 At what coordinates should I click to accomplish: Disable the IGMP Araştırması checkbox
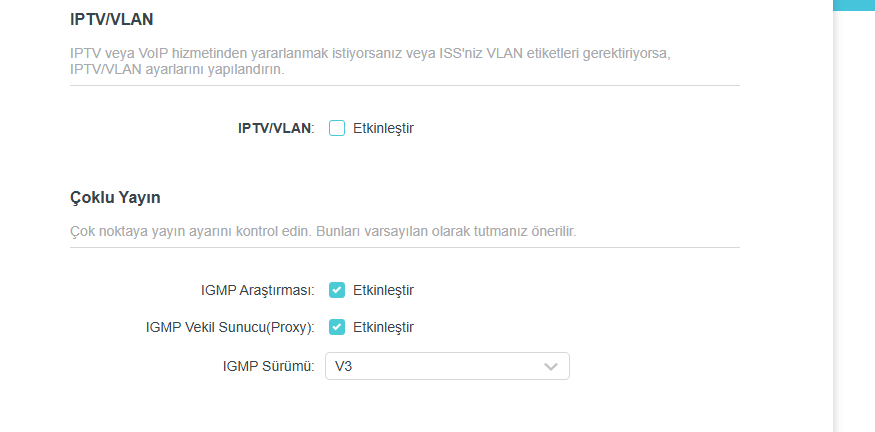coord(337,290)
